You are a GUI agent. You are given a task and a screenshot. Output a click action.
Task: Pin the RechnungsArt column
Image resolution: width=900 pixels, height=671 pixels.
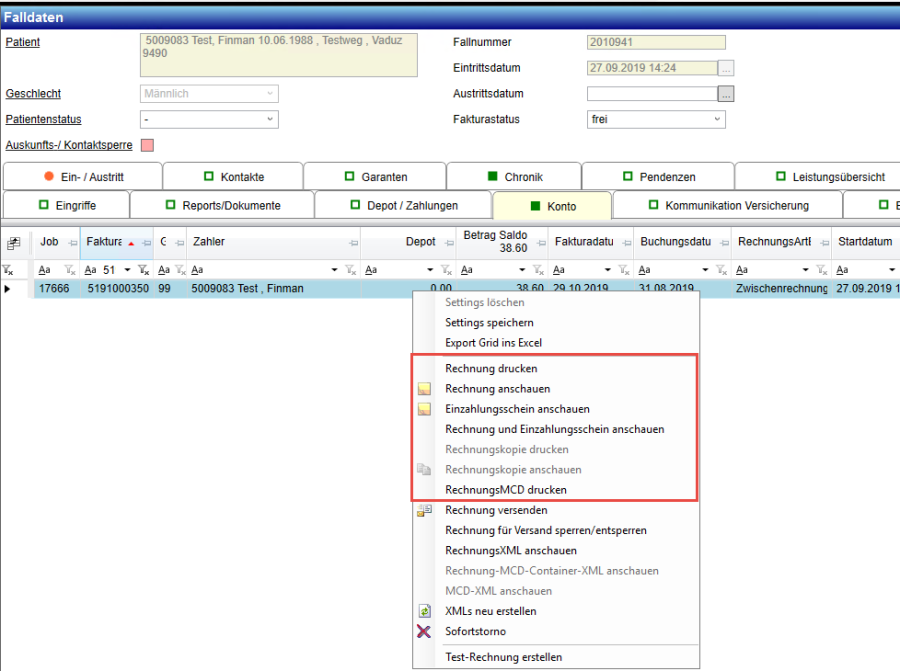click(x=825, y=243)
